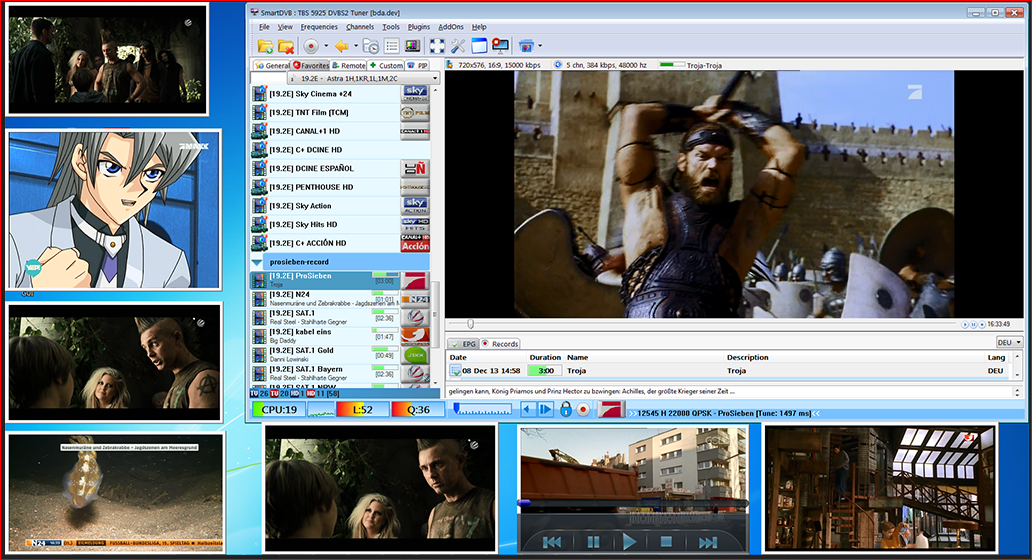Collapse the prosieben-record channel group

point(257,261)
